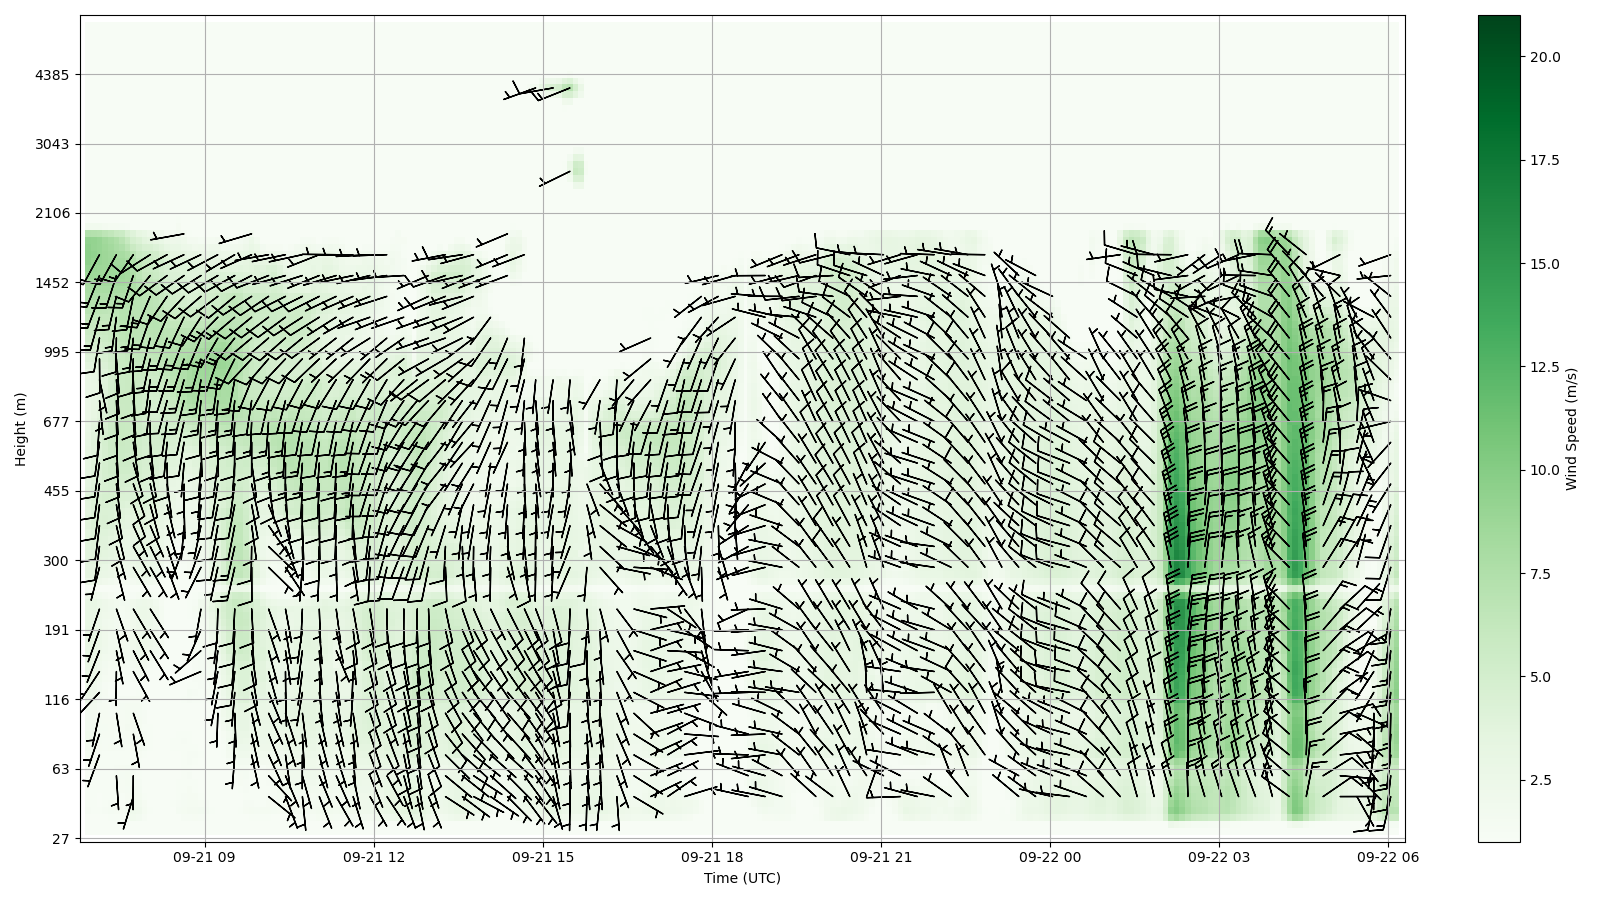The image size is (1600, 900).
Task: Click the 20.0 colorbar tick label
Action: (1545, 57)
